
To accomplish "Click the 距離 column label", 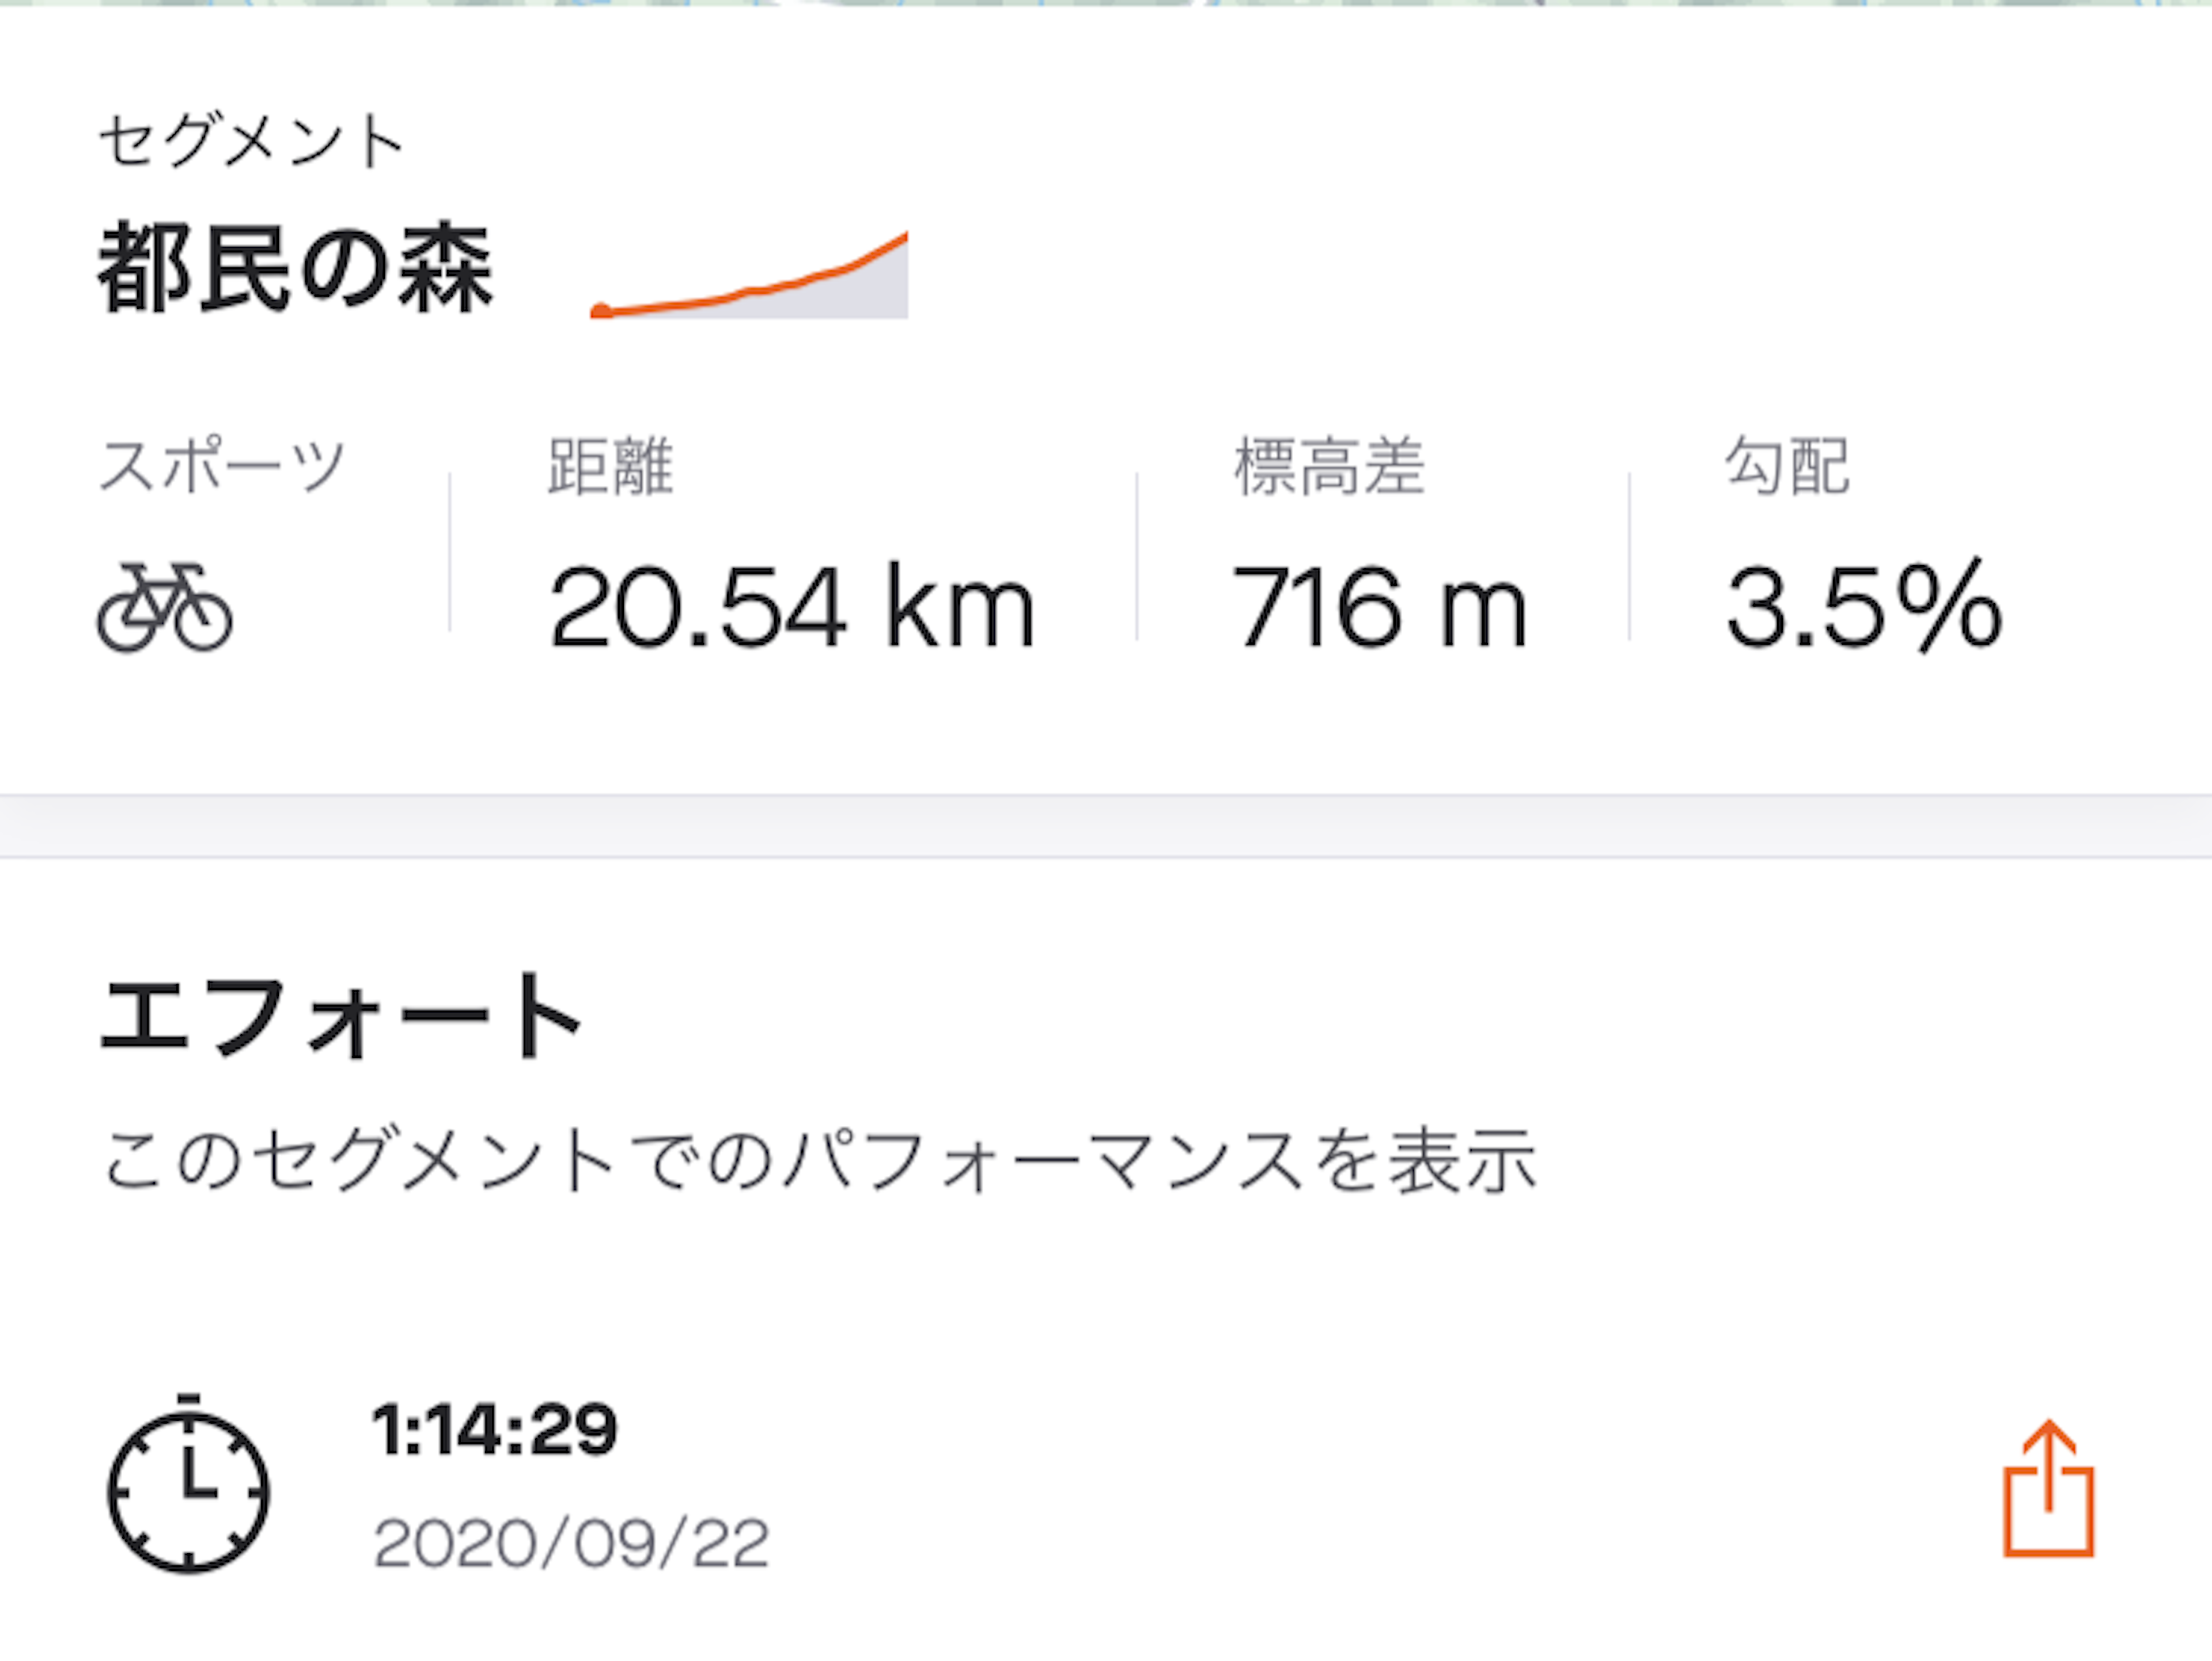I will point(611,466).
